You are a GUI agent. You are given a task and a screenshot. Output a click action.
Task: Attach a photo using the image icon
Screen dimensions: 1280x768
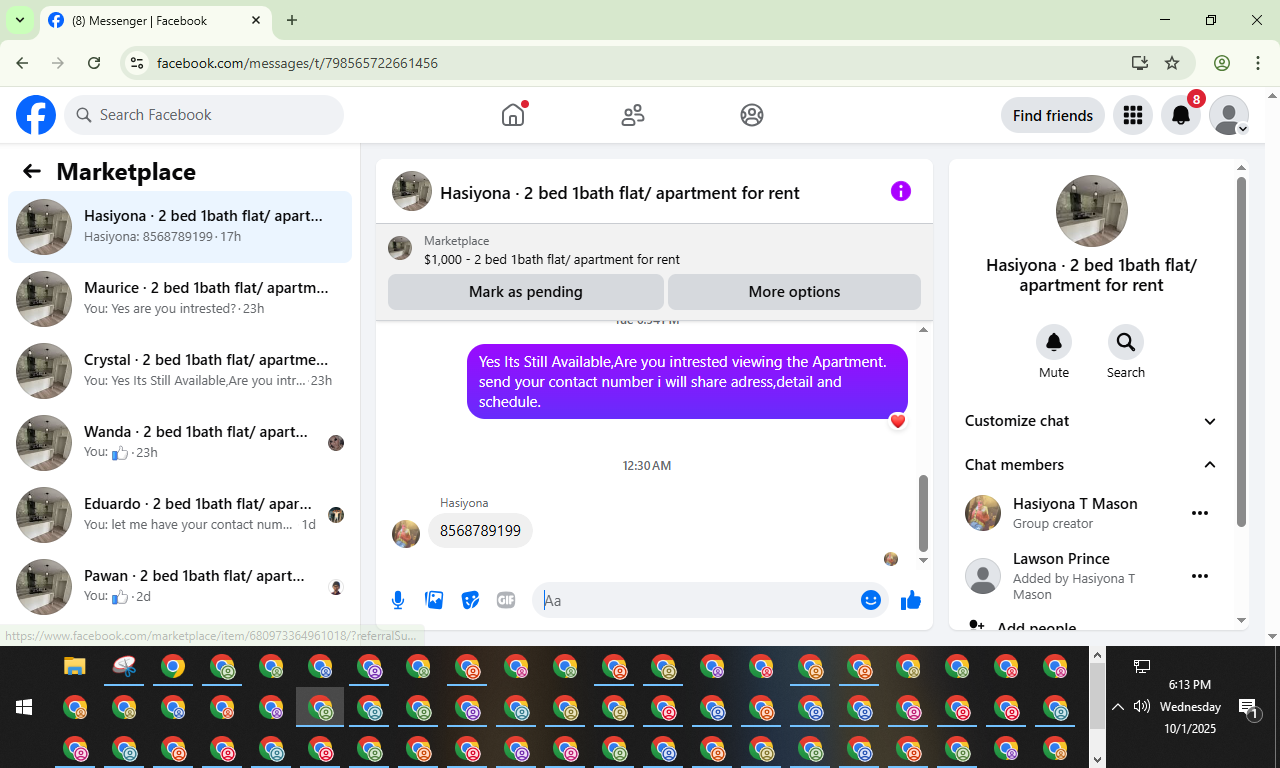pos(434,600)
